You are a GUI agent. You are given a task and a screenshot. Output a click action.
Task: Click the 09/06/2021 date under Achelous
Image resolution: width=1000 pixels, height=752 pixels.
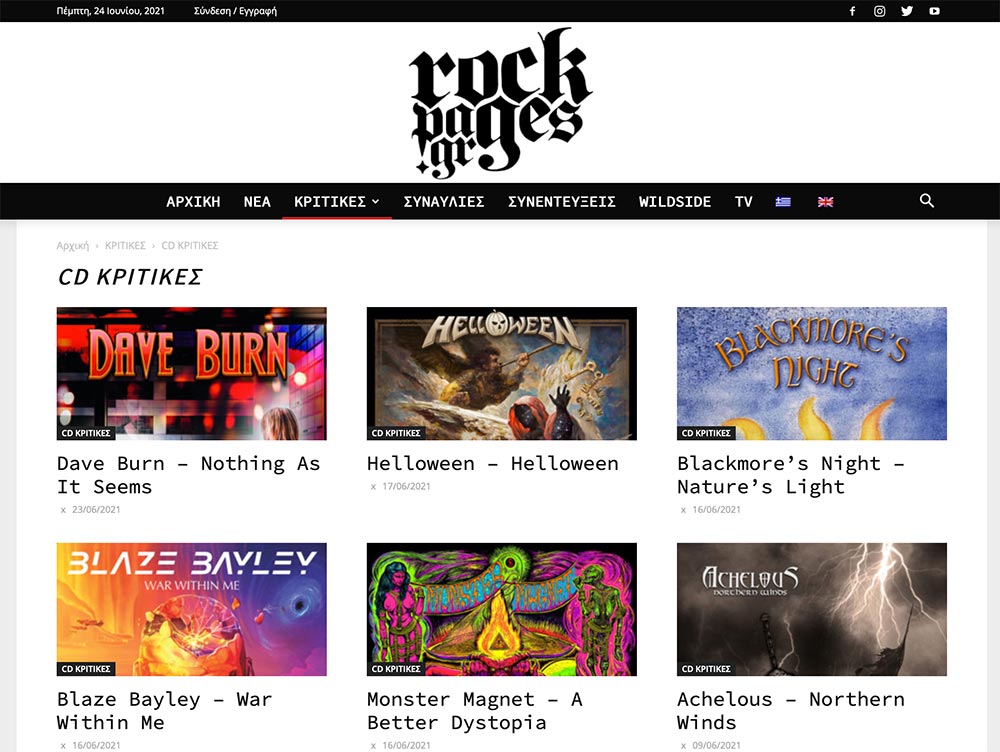point(716,745)
